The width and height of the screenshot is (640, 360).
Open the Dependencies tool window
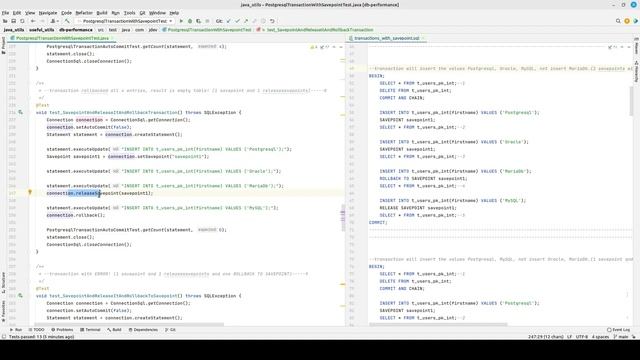point(143,329)
